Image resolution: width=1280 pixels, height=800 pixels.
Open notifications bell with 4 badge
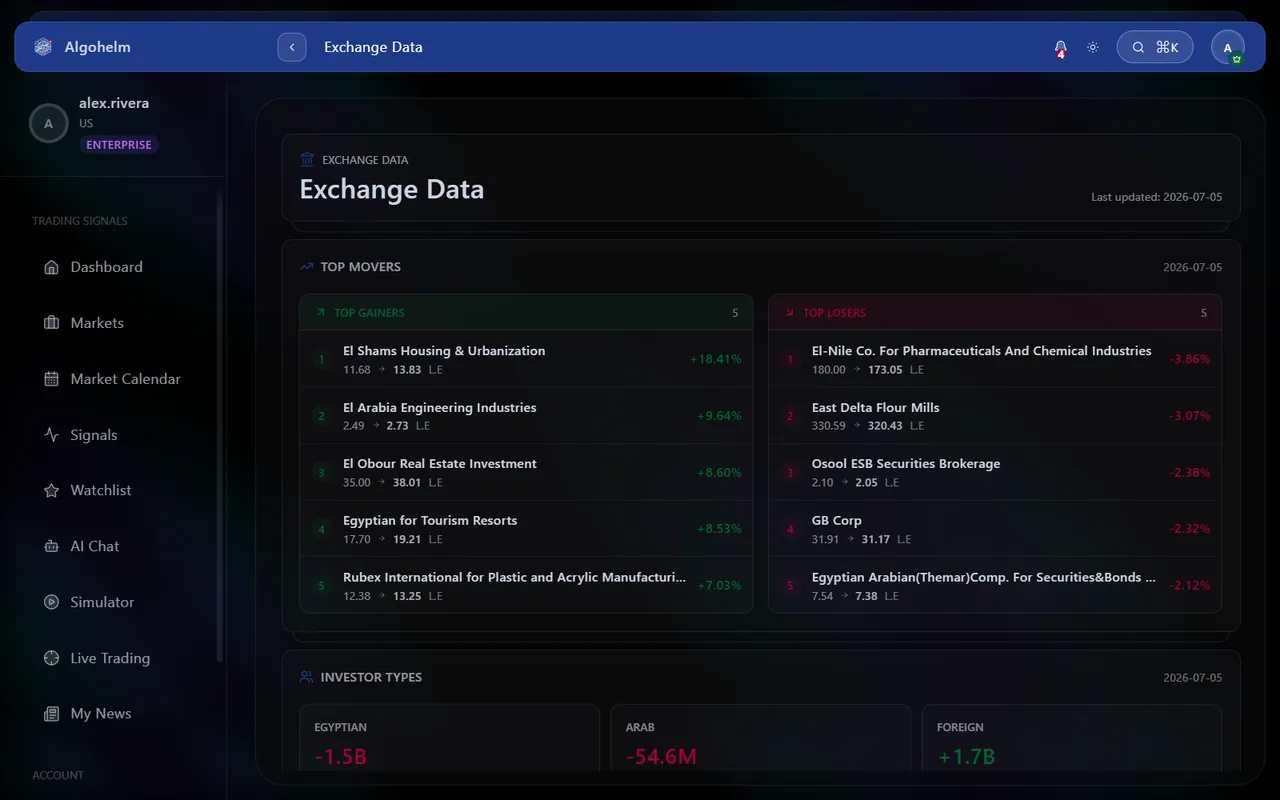(1060, 47)
